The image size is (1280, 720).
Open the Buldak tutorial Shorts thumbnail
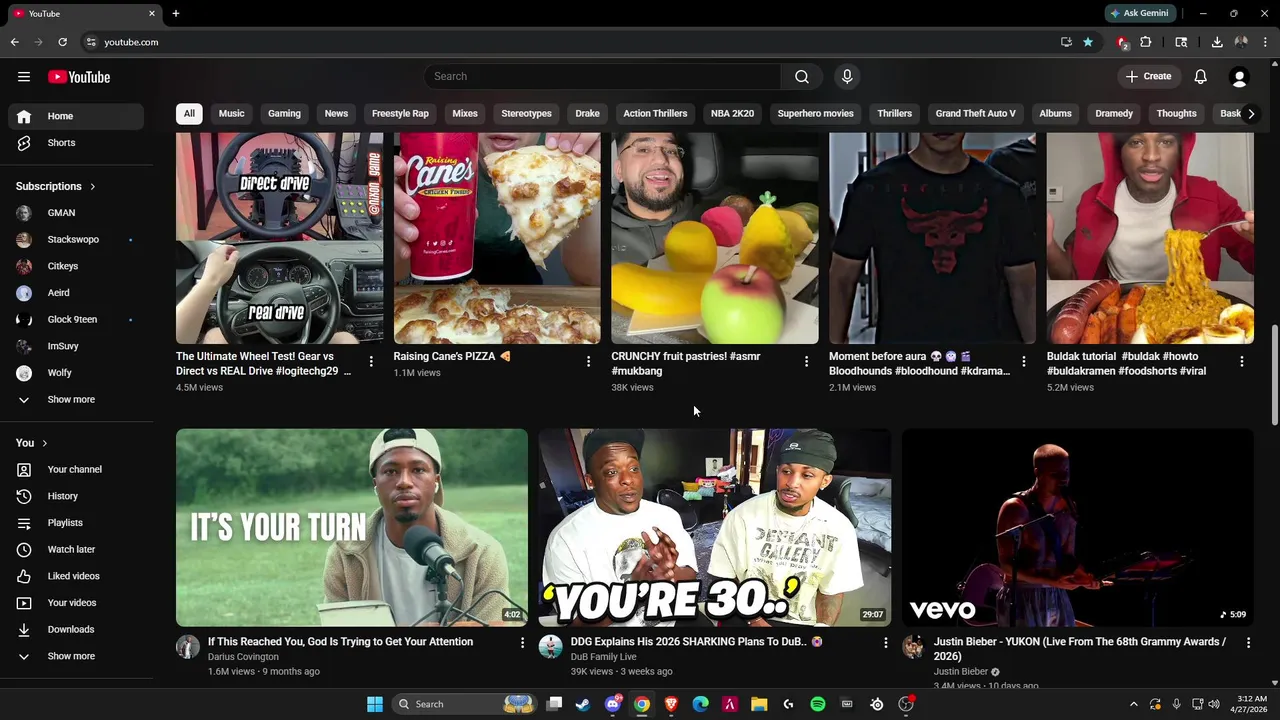pos(1150,238)
